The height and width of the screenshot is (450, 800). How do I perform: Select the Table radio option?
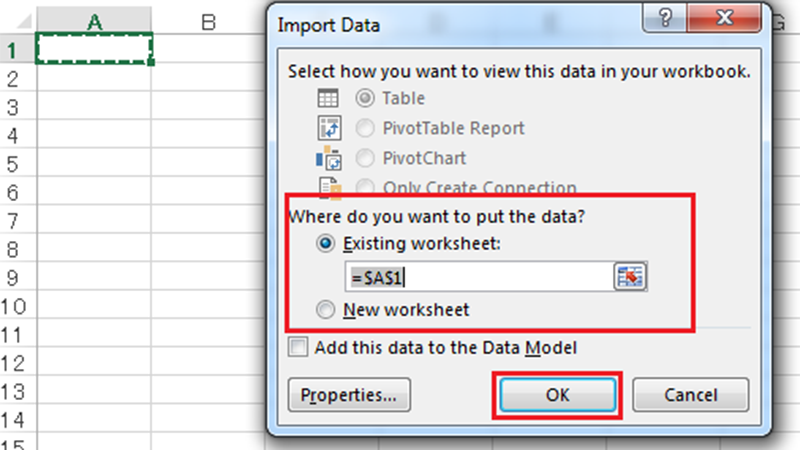coord(365,98)
